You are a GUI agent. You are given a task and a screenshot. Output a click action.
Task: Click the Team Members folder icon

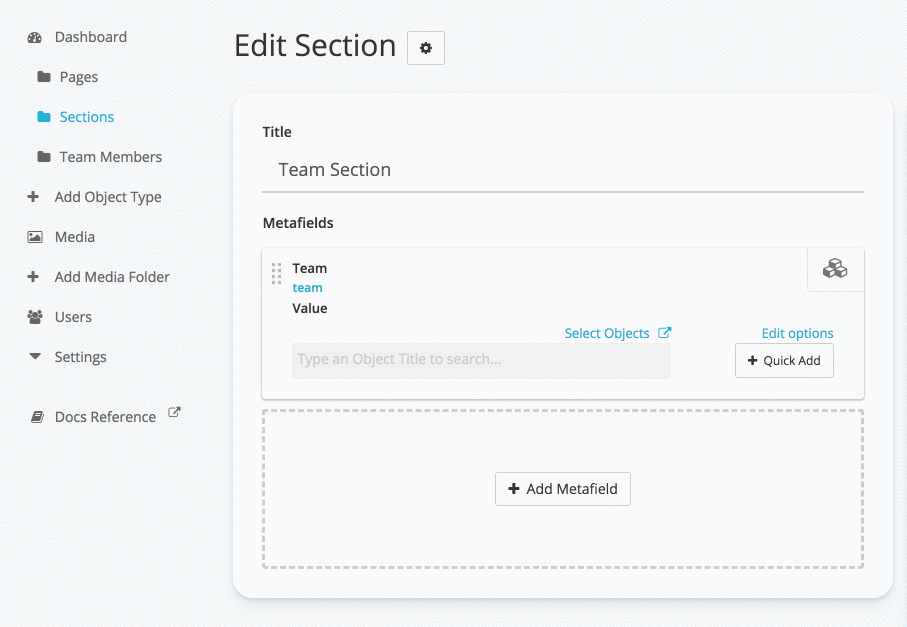click(44, 157)
